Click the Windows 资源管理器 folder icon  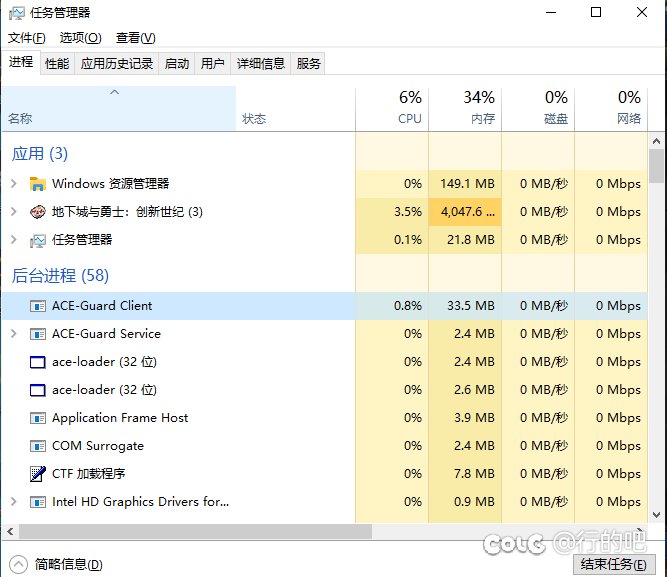coord(38,184)
